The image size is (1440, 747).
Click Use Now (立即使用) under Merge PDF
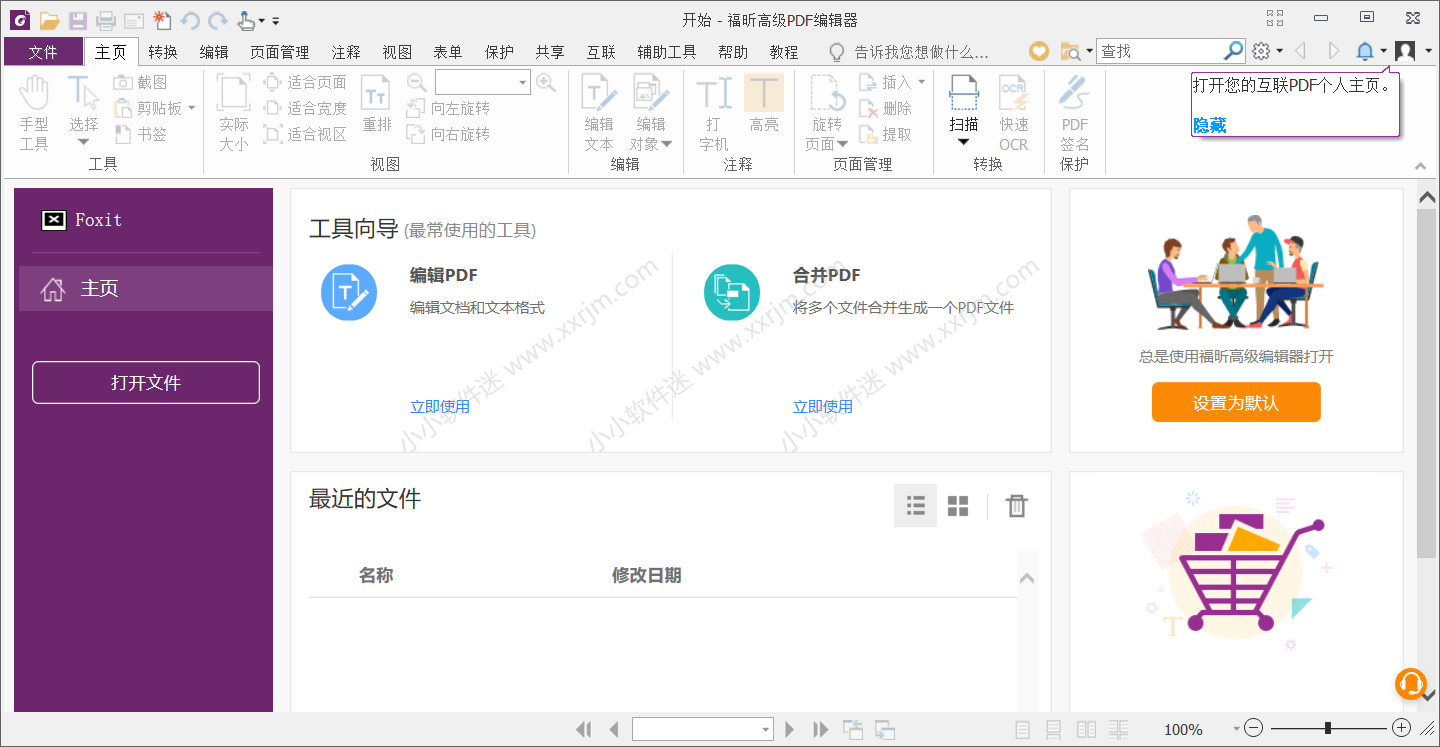823,407
